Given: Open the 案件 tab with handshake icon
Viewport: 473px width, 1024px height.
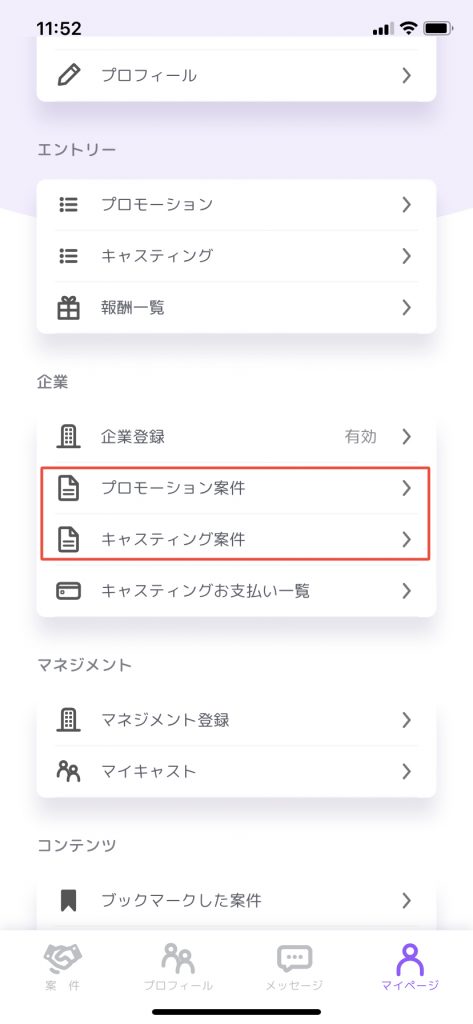Looking at the screenshot, I should tap(63, 967).
